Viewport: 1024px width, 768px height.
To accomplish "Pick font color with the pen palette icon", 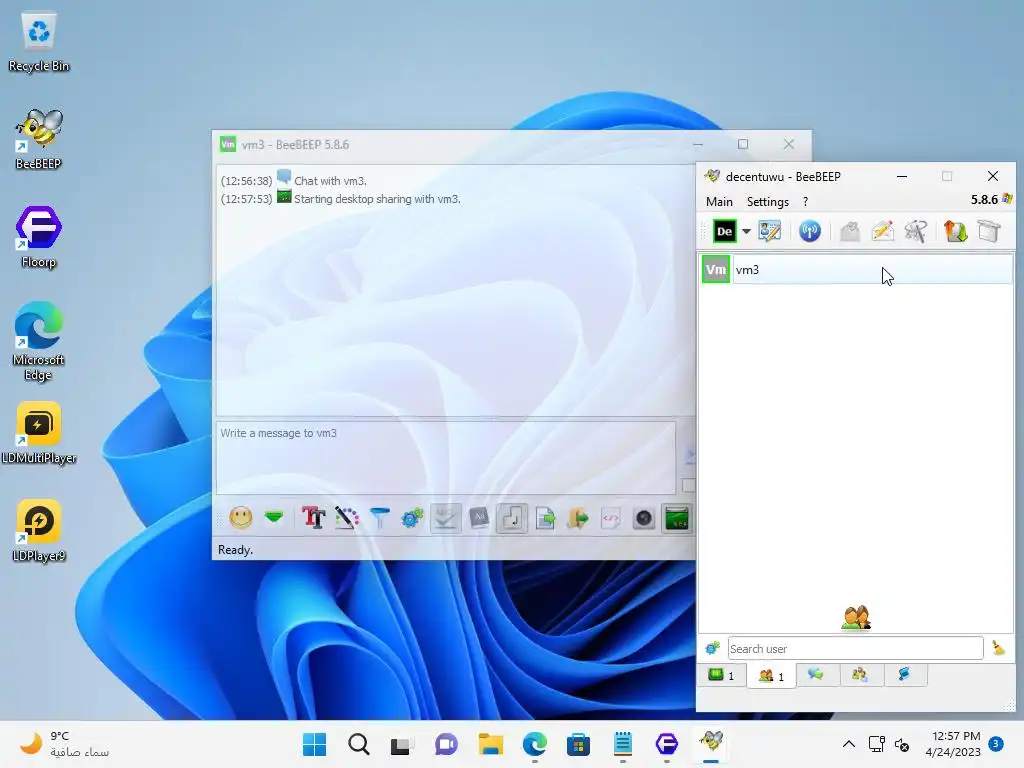I will pos(347,519).
